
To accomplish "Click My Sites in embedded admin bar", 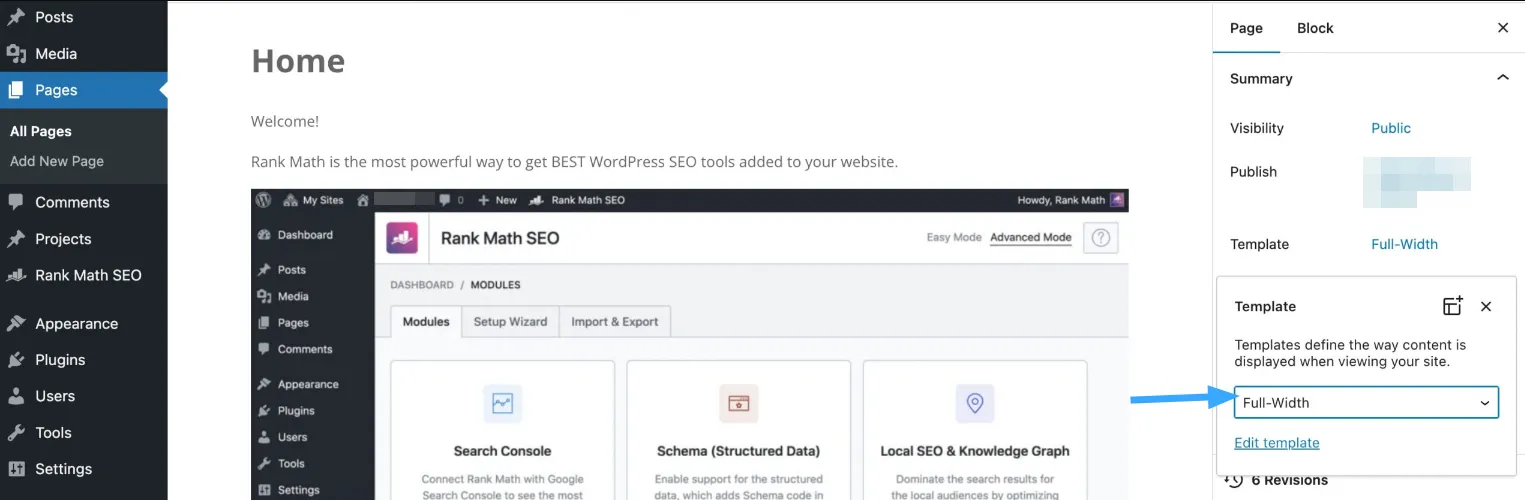I will [314, 200].
